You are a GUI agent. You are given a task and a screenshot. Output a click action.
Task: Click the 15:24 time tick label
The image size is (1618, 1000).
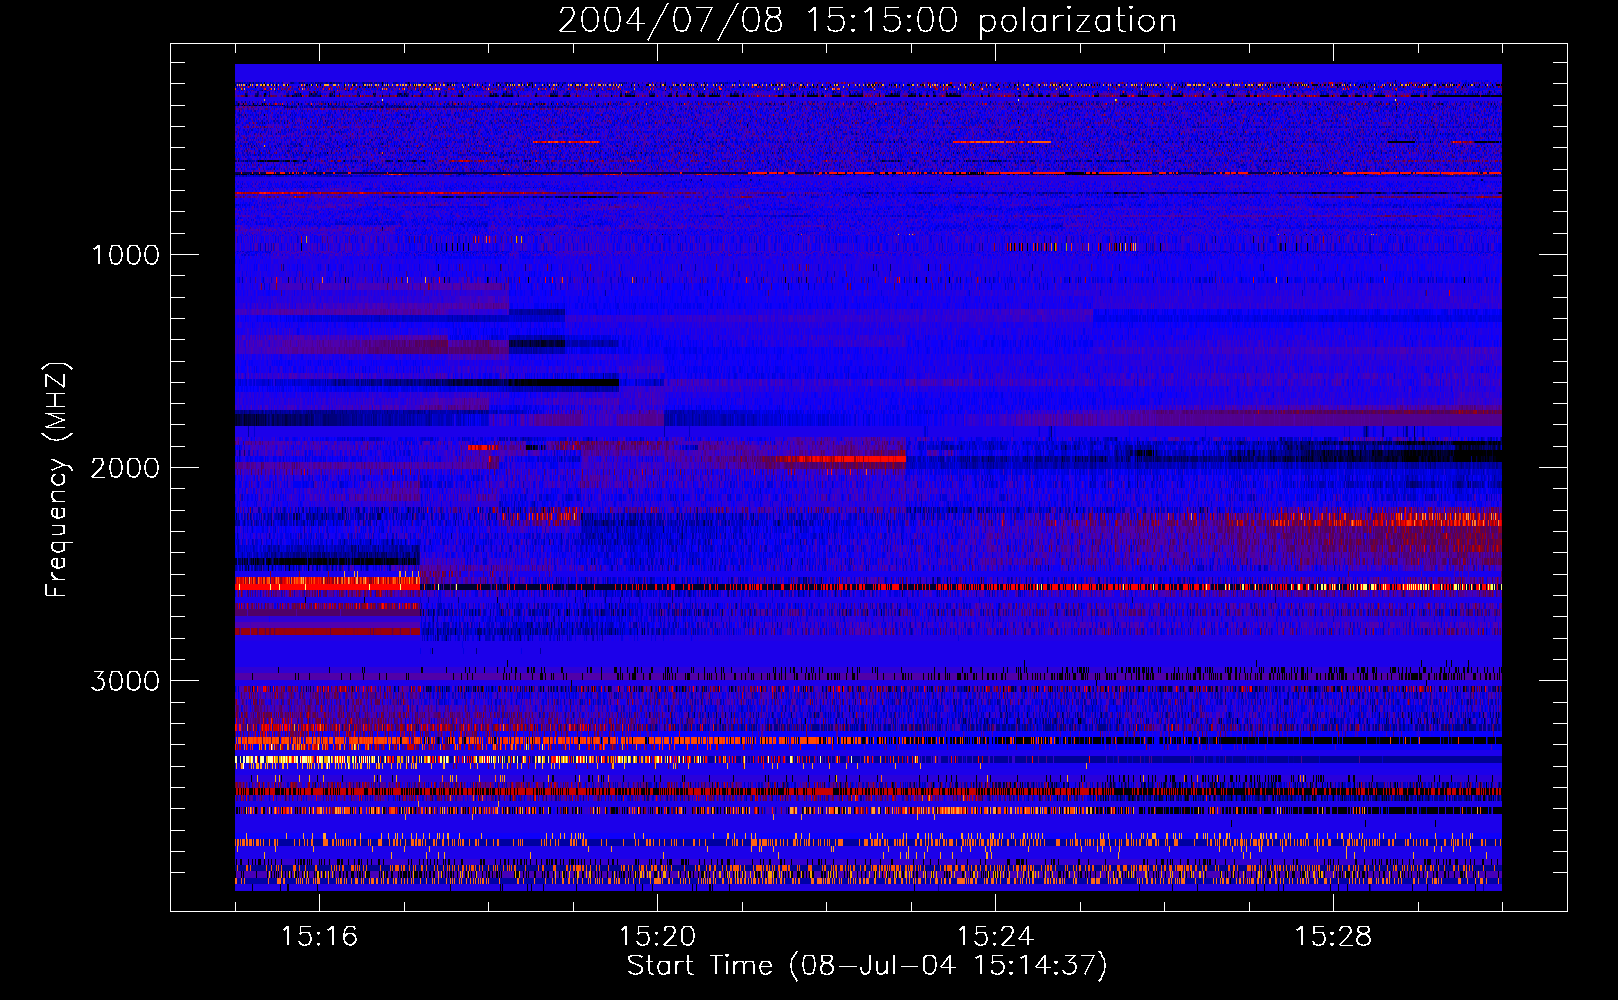click(995, 936)
